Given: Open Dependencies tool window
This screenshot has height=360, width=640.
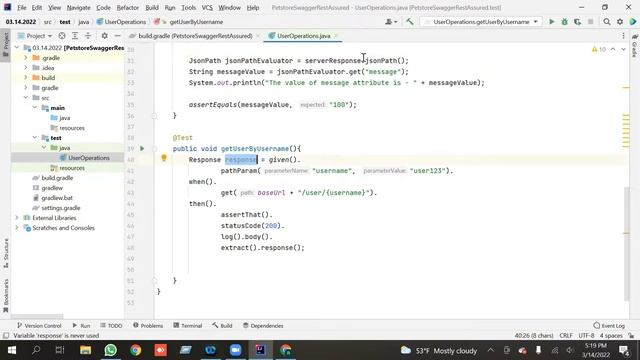Looking at the screenshot, I should pyautogui.click(x=263, y=325).
